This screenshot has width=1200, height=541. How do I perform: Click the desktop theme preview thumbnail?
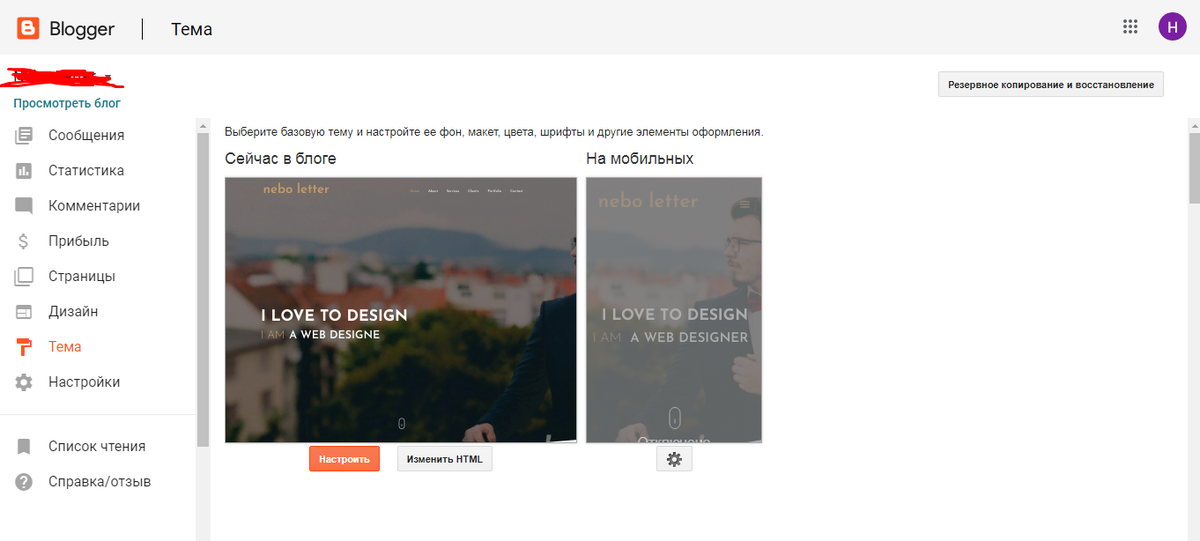401,310
